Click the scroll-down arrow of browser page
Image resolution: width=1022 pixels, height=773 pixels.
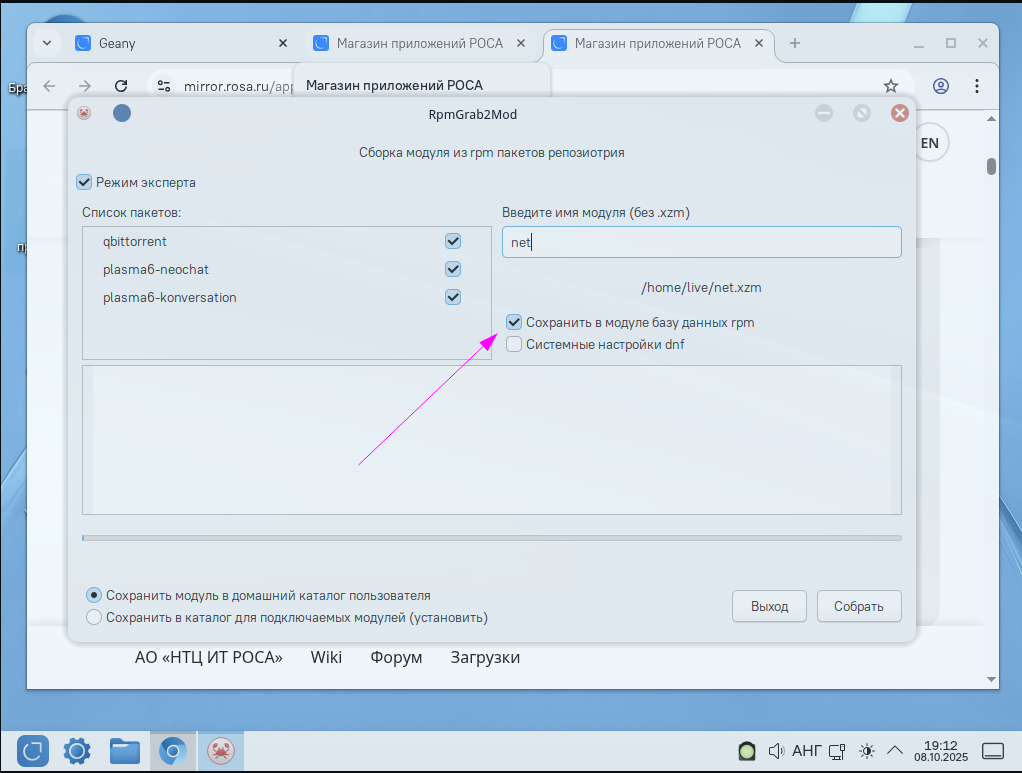click(x=991, y=679)
